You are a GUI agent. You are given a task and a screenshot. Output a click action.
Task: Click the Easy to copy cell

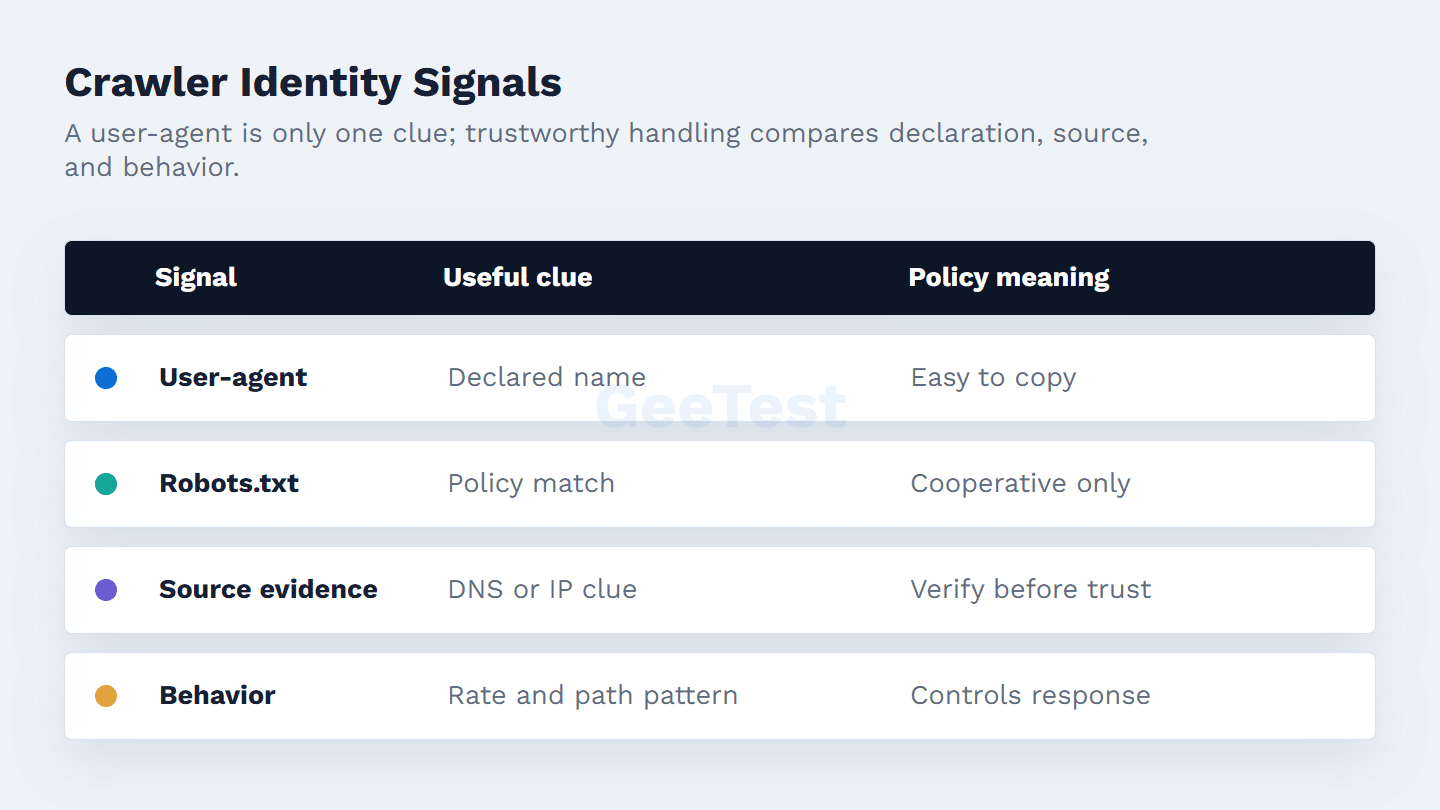pos(993,378)
